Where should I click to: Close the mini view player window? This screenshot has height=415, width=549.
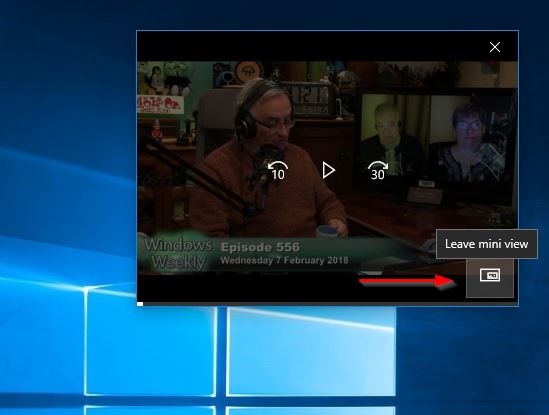(495, 47)
